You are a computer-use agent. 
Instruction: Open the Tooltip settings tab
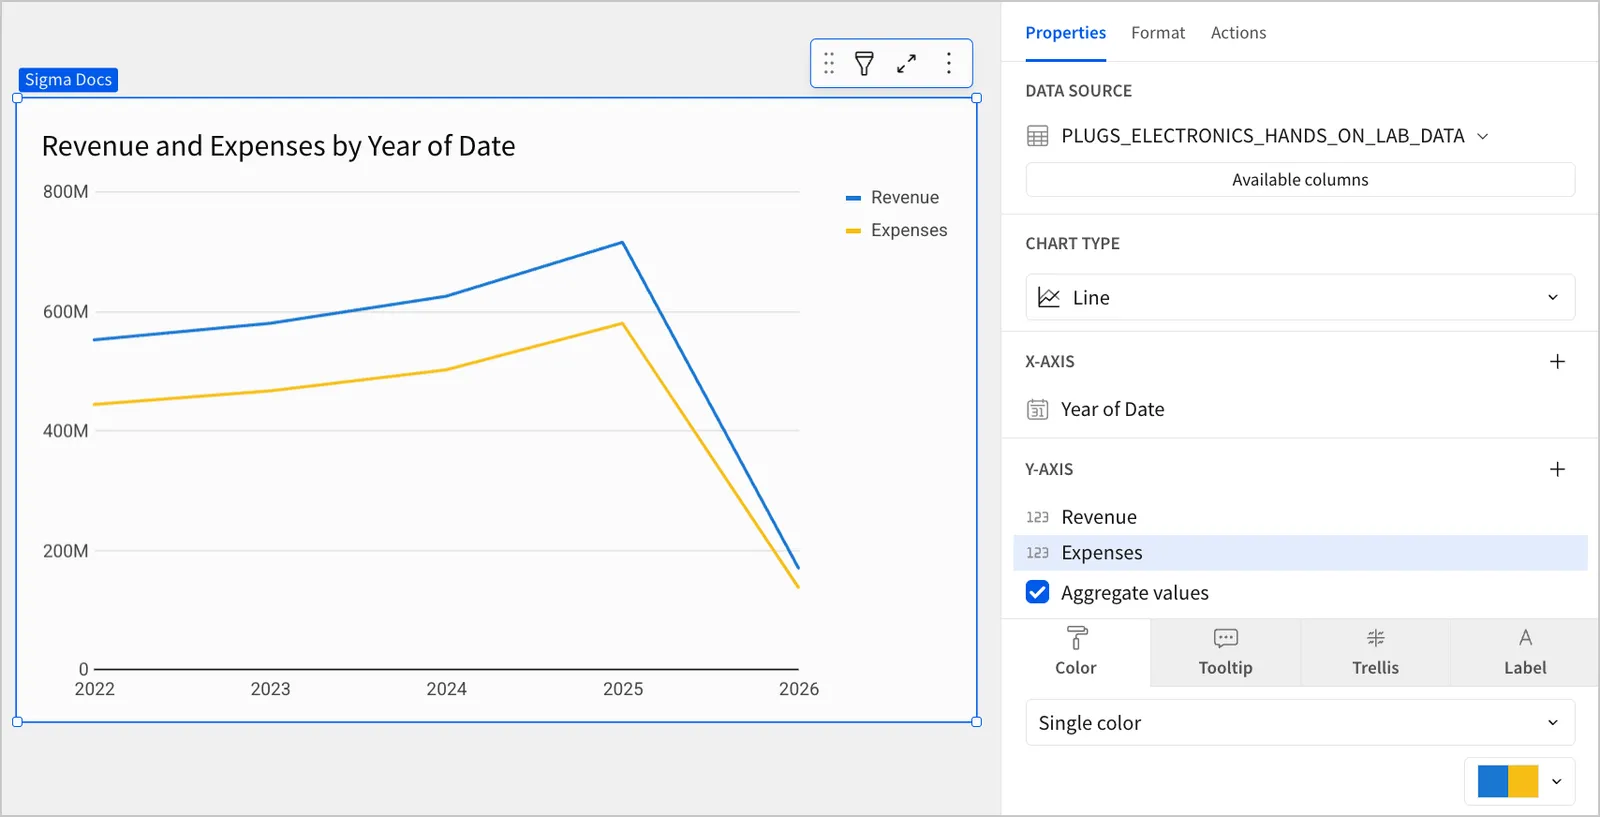coord(1226,653)
